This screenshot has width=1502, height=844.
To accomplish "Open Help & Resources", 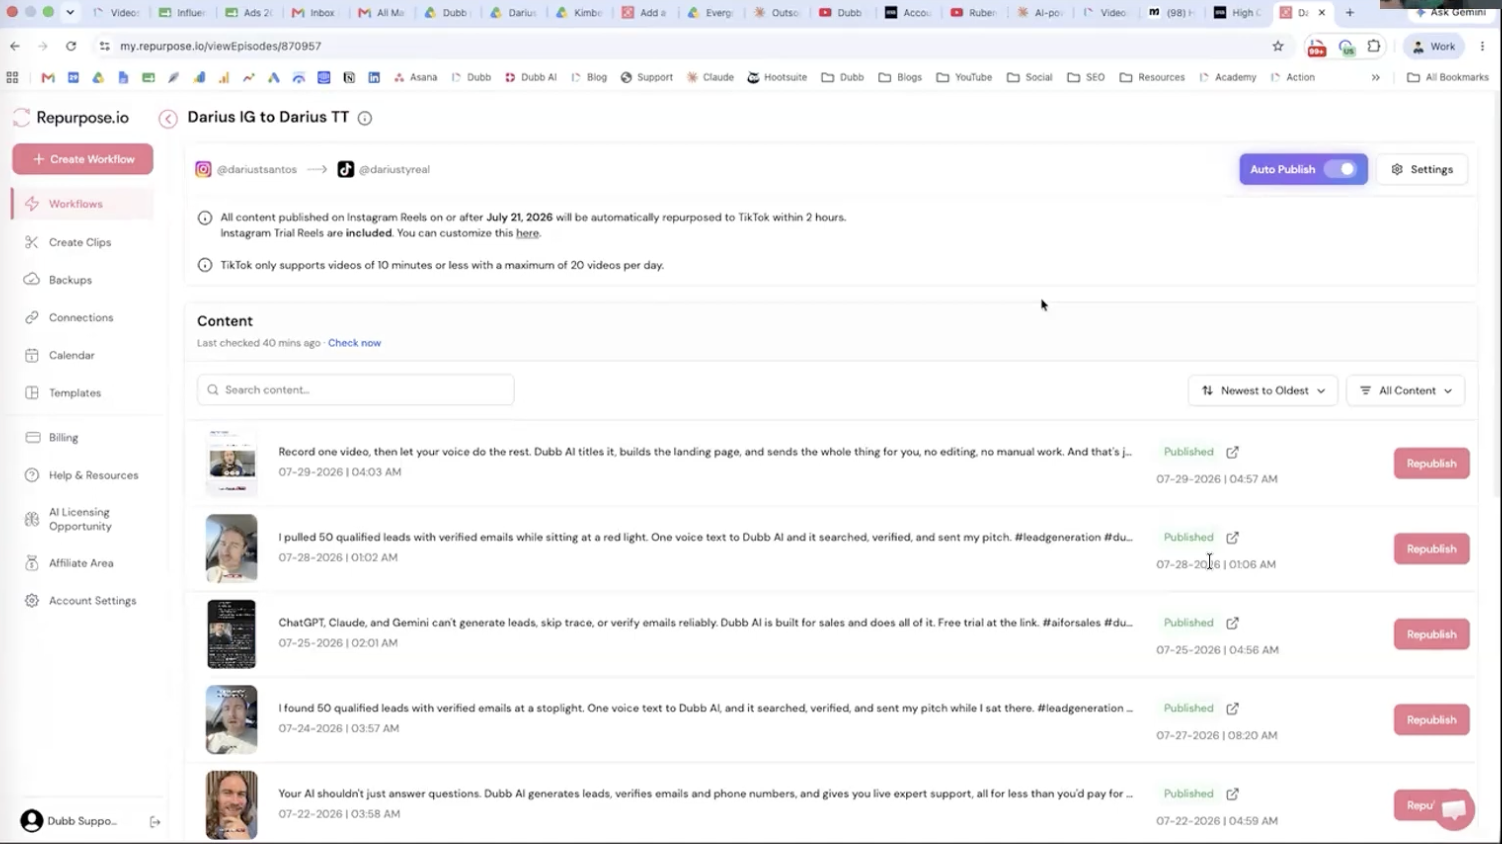I will [x=93, y=475].
